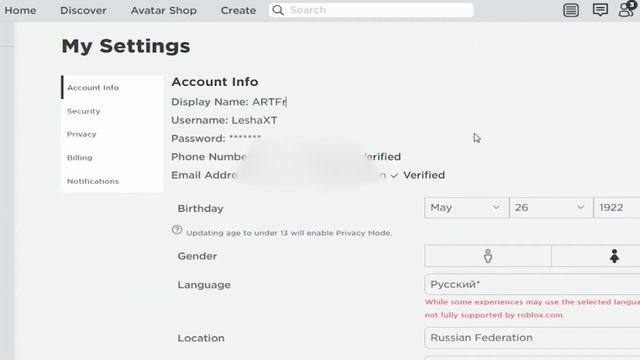This screenshot has width=640, height=360.
Task: Click the birthday help question icon
Action: pyautogui.click(x=177, y=230)
